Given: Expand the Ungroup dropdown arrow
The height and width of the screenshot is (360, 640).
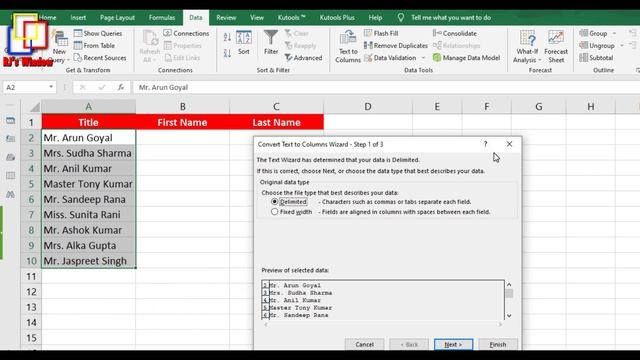Looking at the screenshot, I should [x=622, y=46].
